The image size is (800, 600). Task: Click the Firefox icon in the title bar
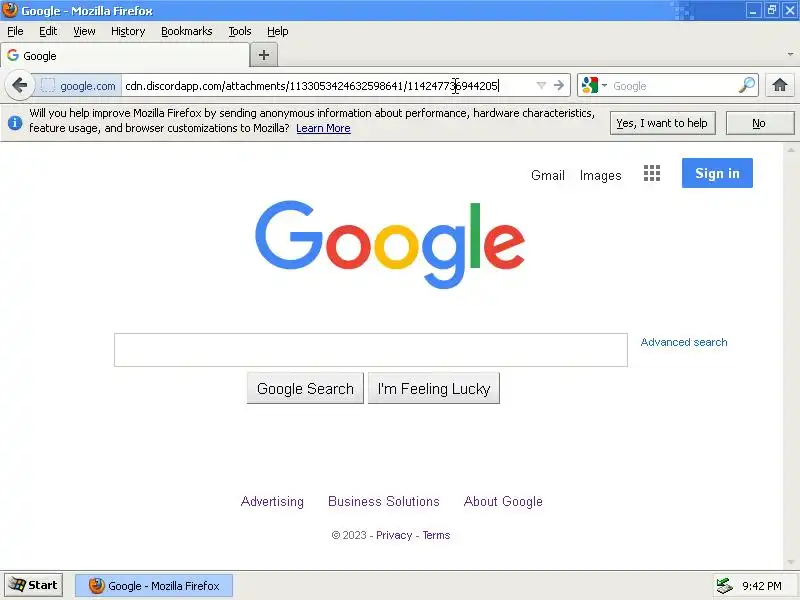pyautogui.click(x=10, y=10)
